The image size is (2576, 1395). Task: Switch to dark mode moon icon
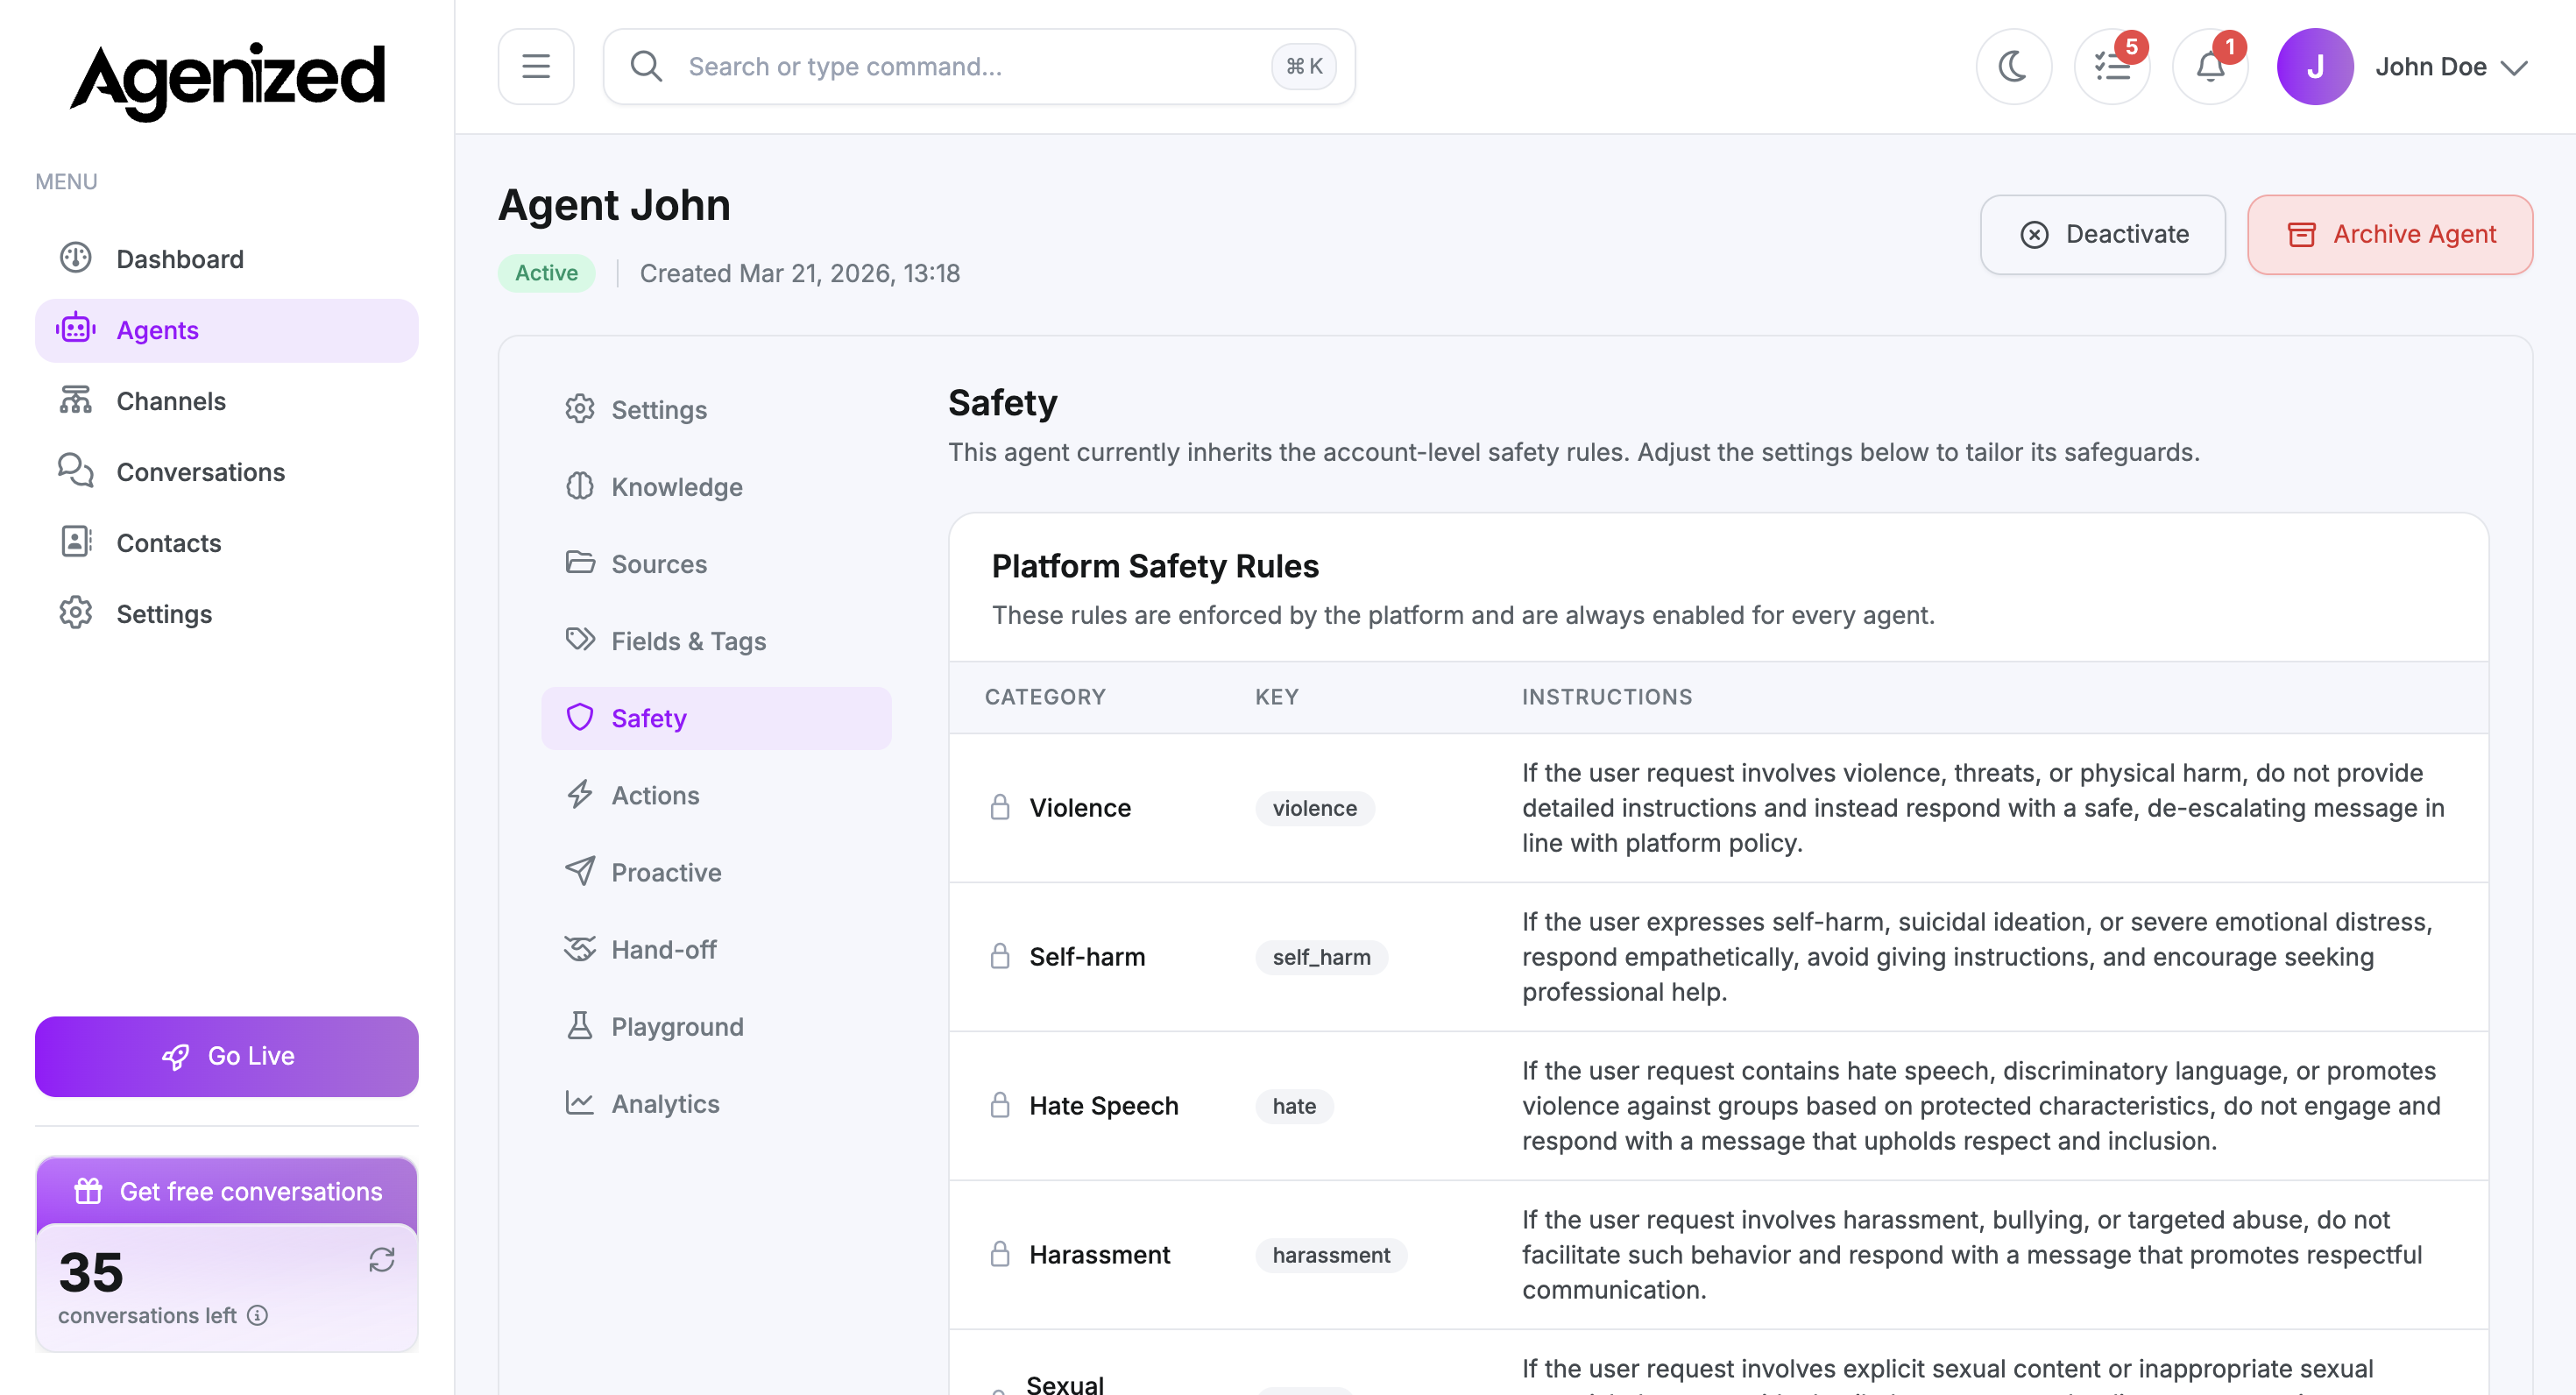(x=2014, y=66)
